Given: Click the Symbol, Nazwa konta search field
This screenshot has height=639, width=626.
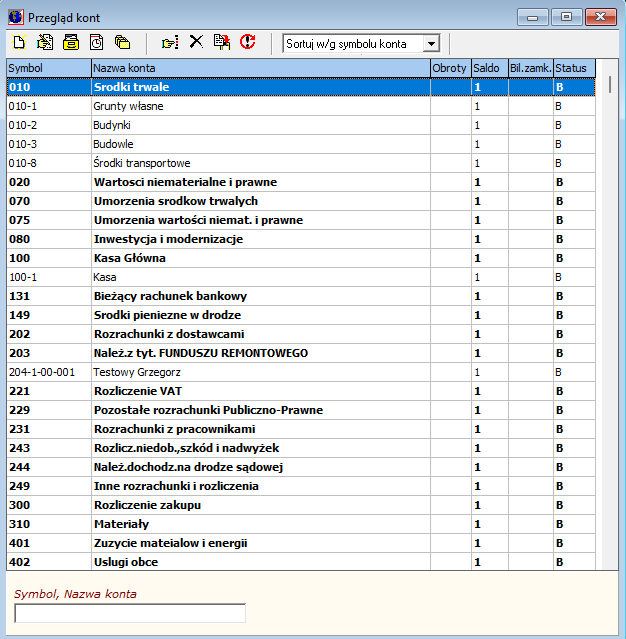Looking at the screenshot, I should 130,613.
